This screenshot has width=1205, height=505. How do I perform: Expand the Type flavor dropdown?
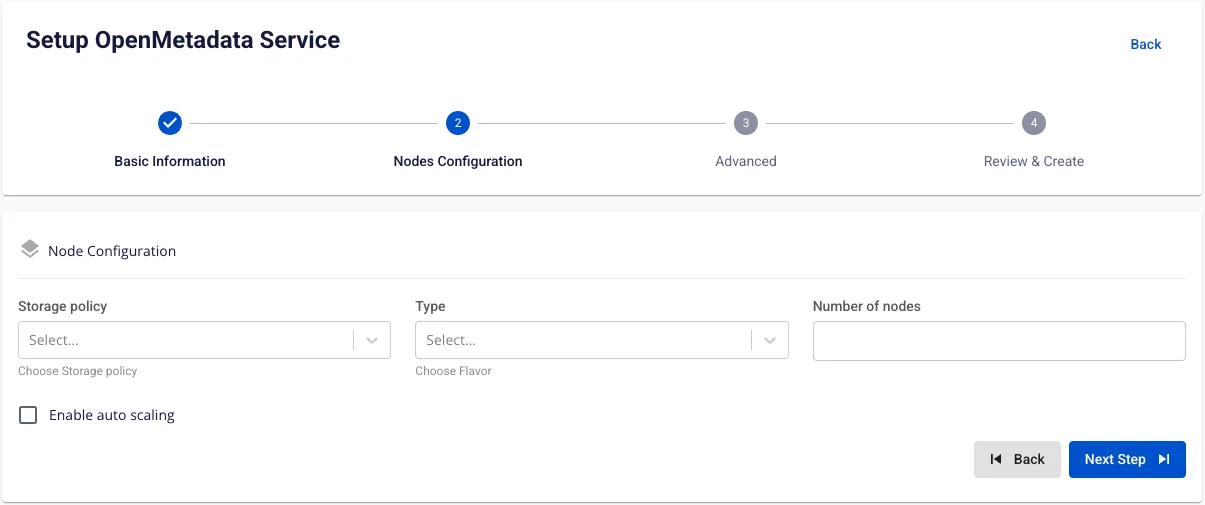coord(602,340)
